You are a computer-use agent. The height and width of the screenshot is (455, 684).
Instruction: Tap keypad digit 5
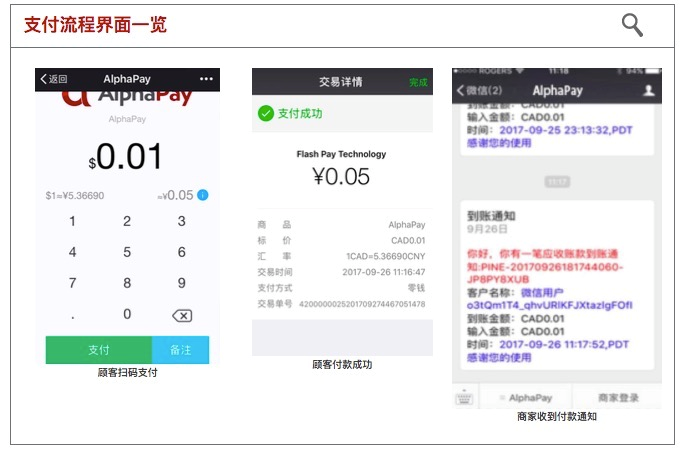click(x=127, y=252)
